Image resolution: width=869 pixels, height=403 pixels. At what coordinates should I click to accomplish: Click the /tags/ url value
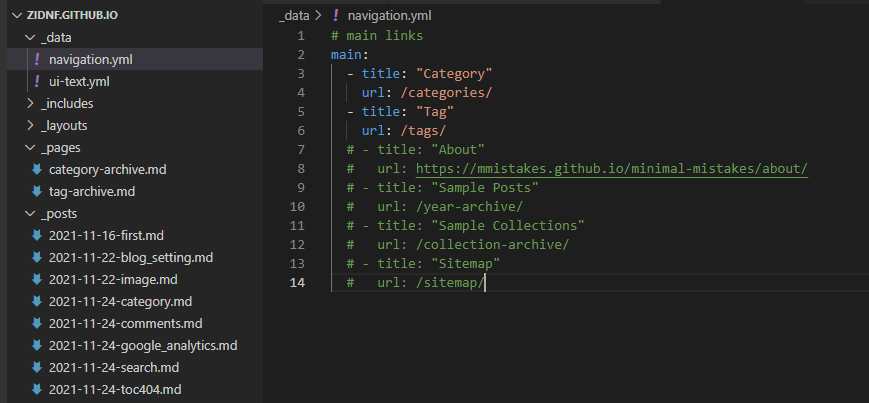[423, 131]
